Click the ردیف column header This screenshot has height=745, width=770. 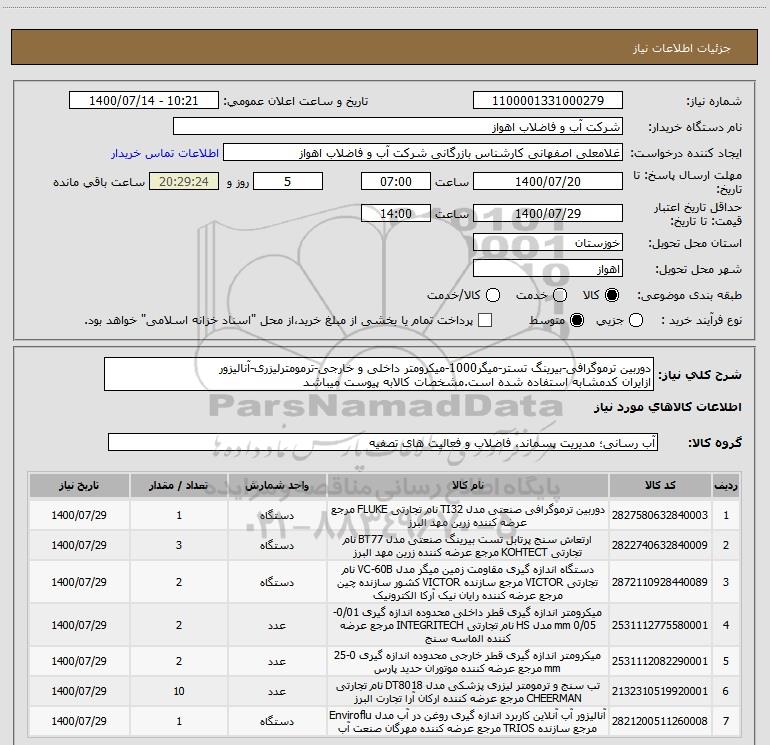(x=726, y=486)
